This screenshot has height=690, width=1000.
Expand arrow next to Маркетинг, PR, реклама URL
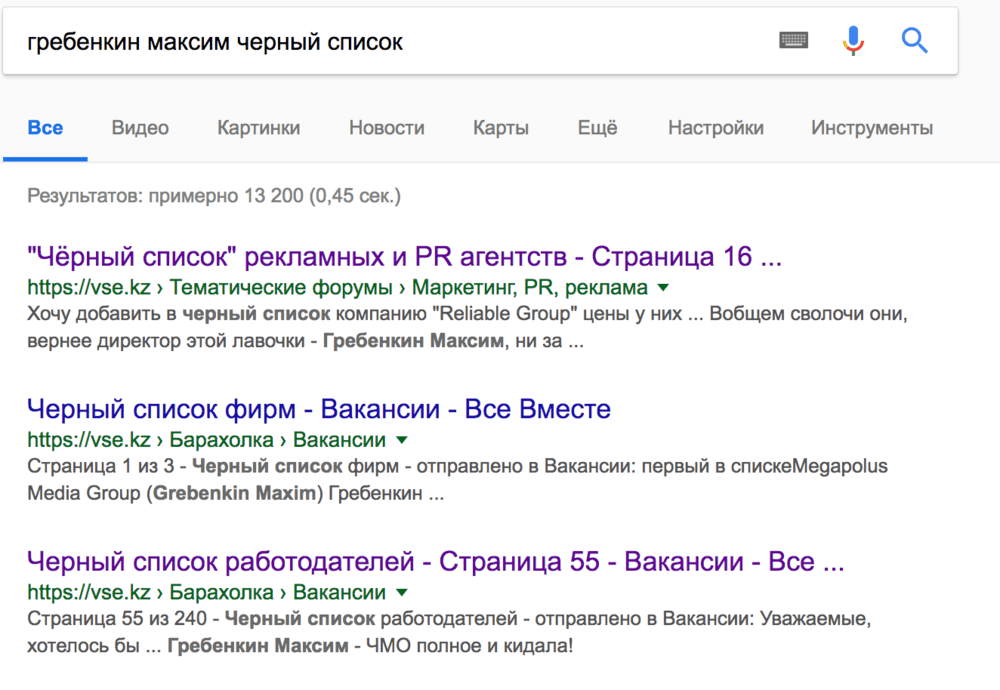click(663, 288)
